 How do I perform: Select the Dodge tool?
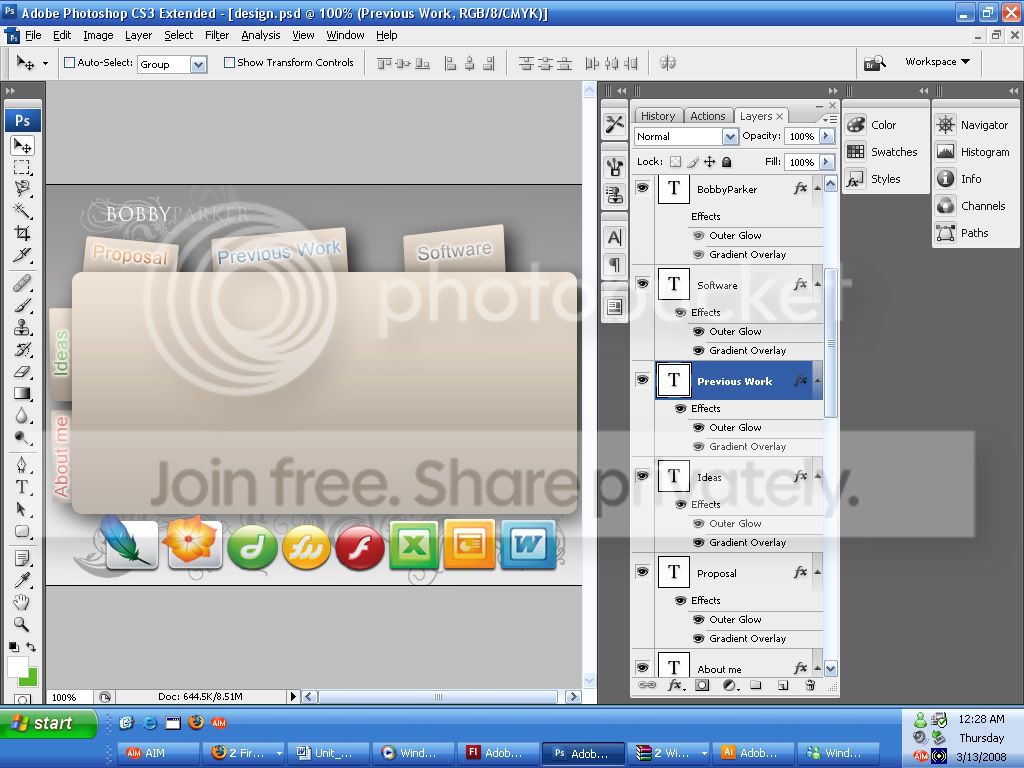point(22,438)
